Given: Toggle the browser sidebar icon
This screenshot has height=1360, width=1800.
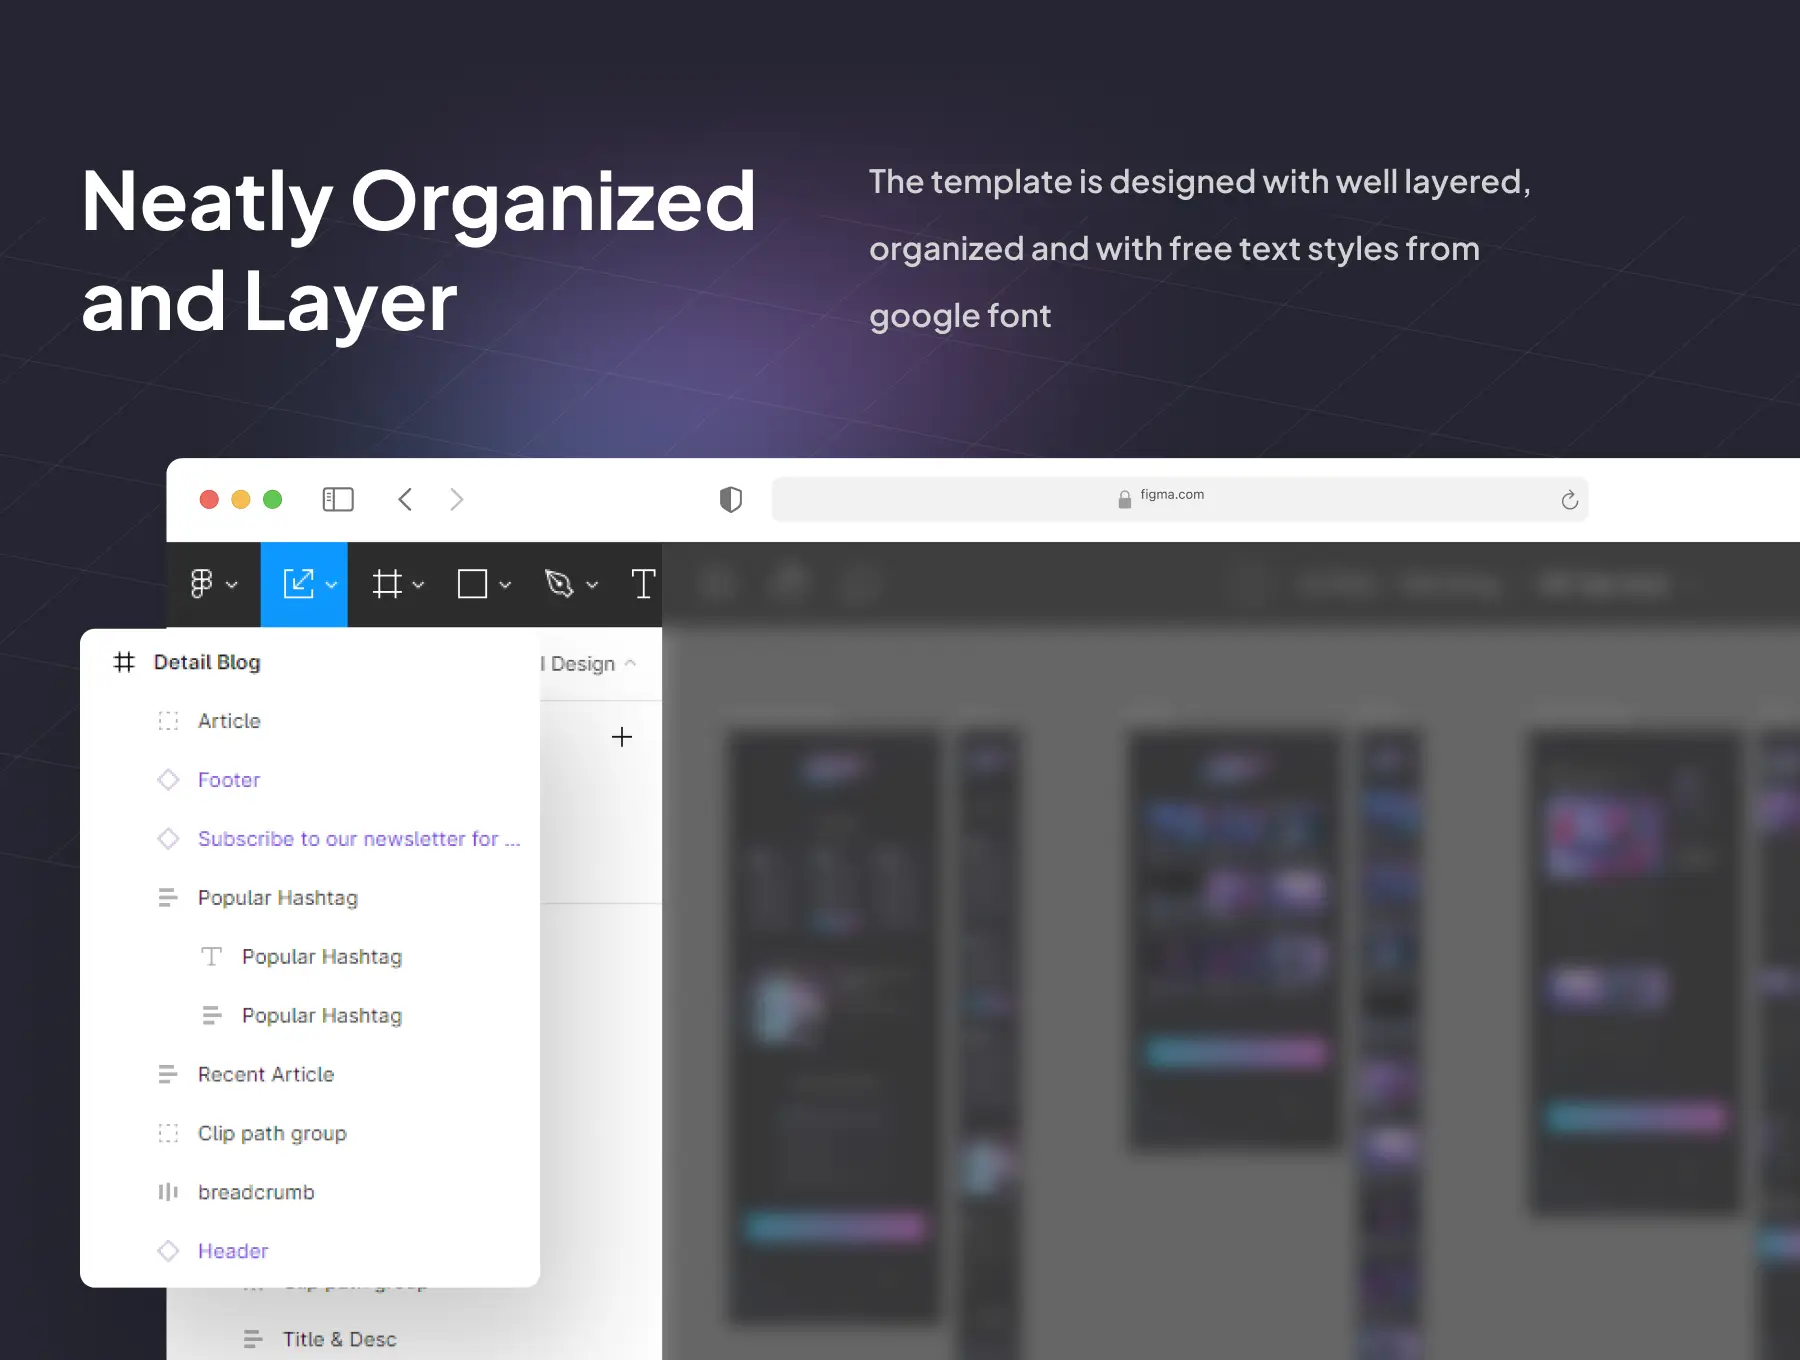Looking at the screenshot, I should [338, 499].
